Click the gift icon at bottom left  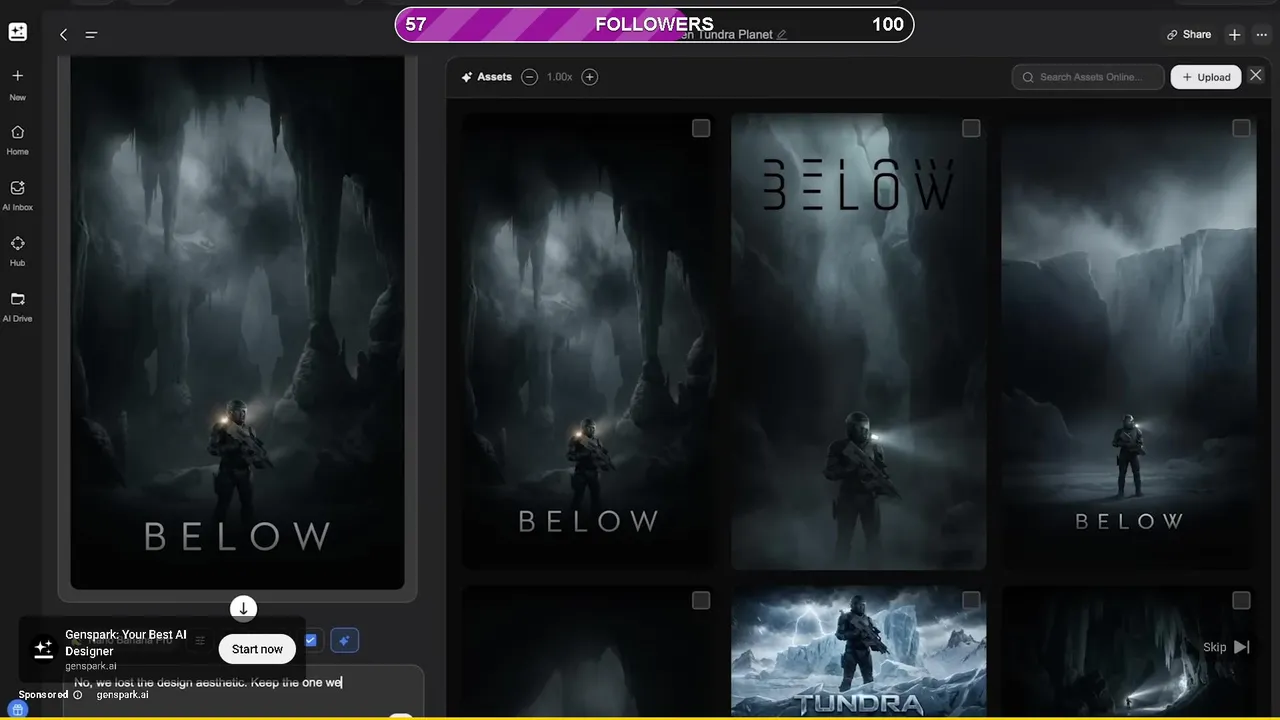(x=17, y=710)
